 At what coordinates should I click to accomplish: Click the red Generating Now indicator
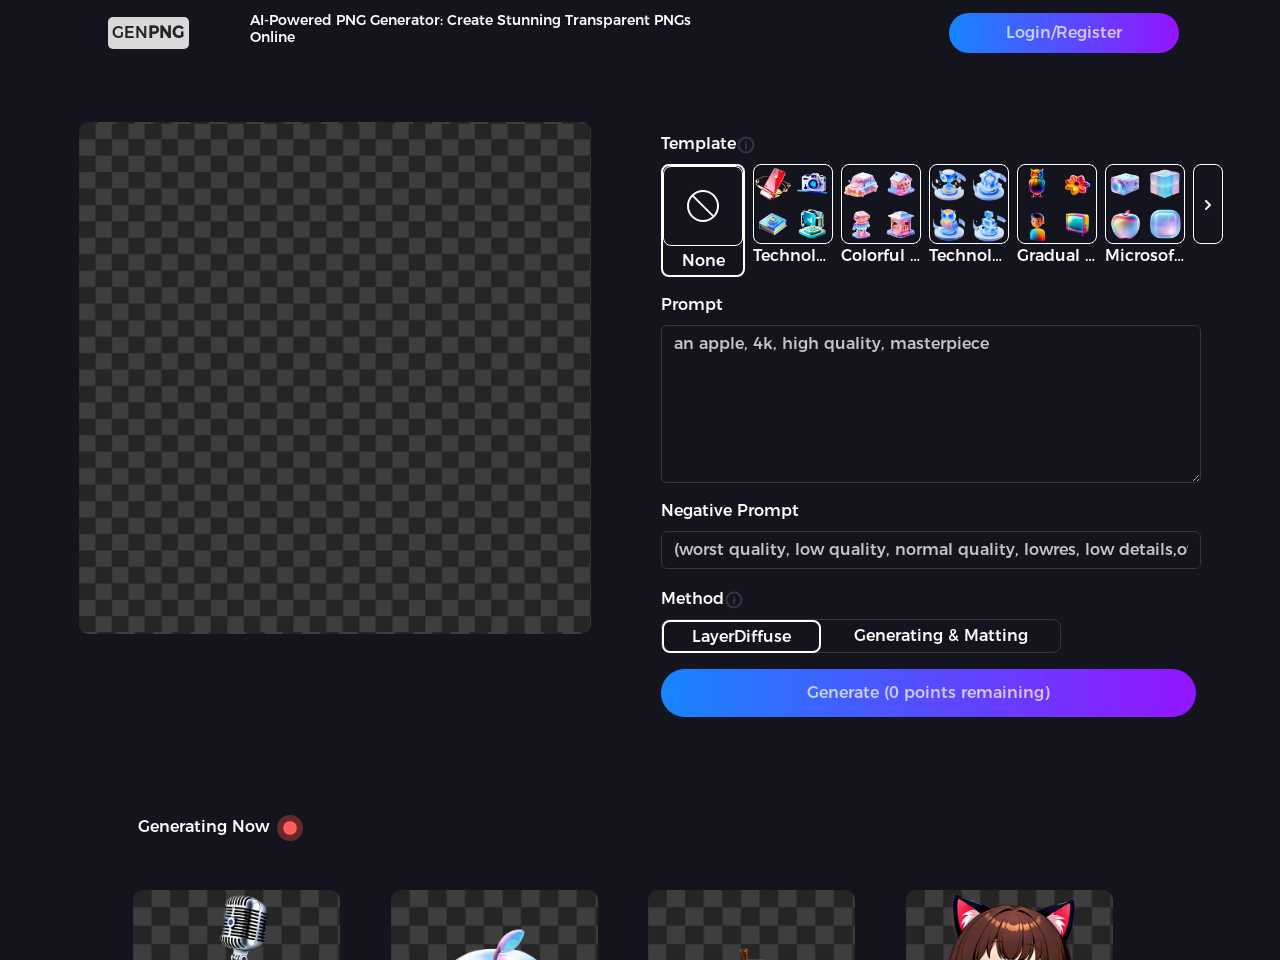pyautogui.click(x=290, y=828)
